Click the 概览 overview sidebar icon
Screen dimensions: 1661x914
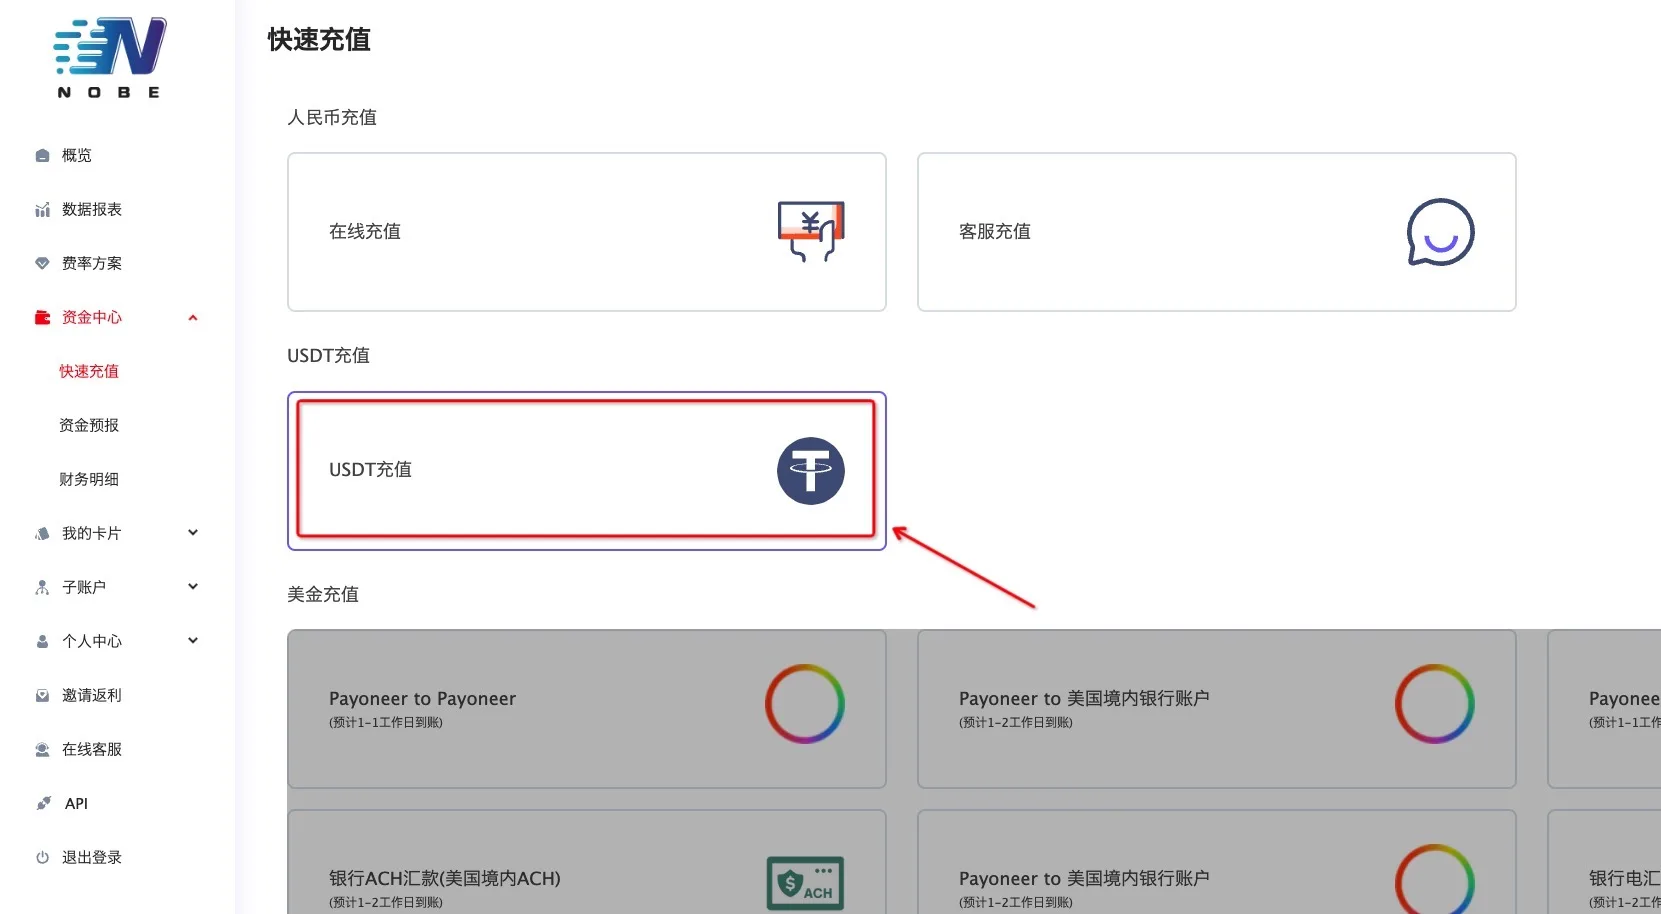(x=42, y=155)
